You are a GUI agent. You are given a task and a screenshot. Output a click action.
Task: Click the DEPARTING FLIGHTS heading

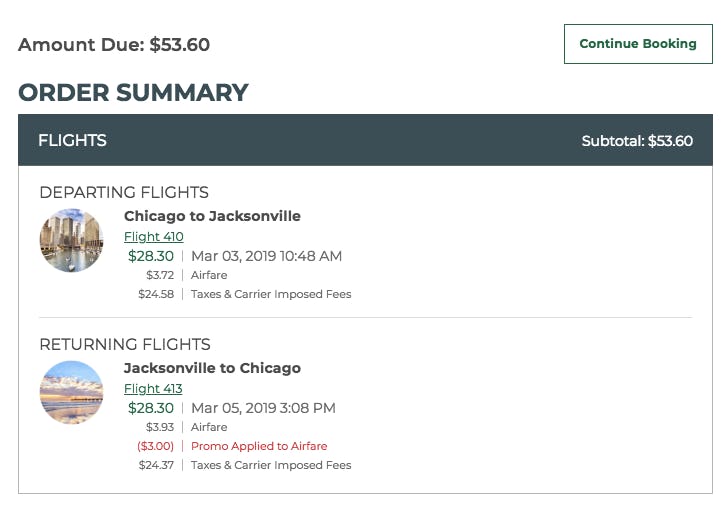[x=124, y=192]
